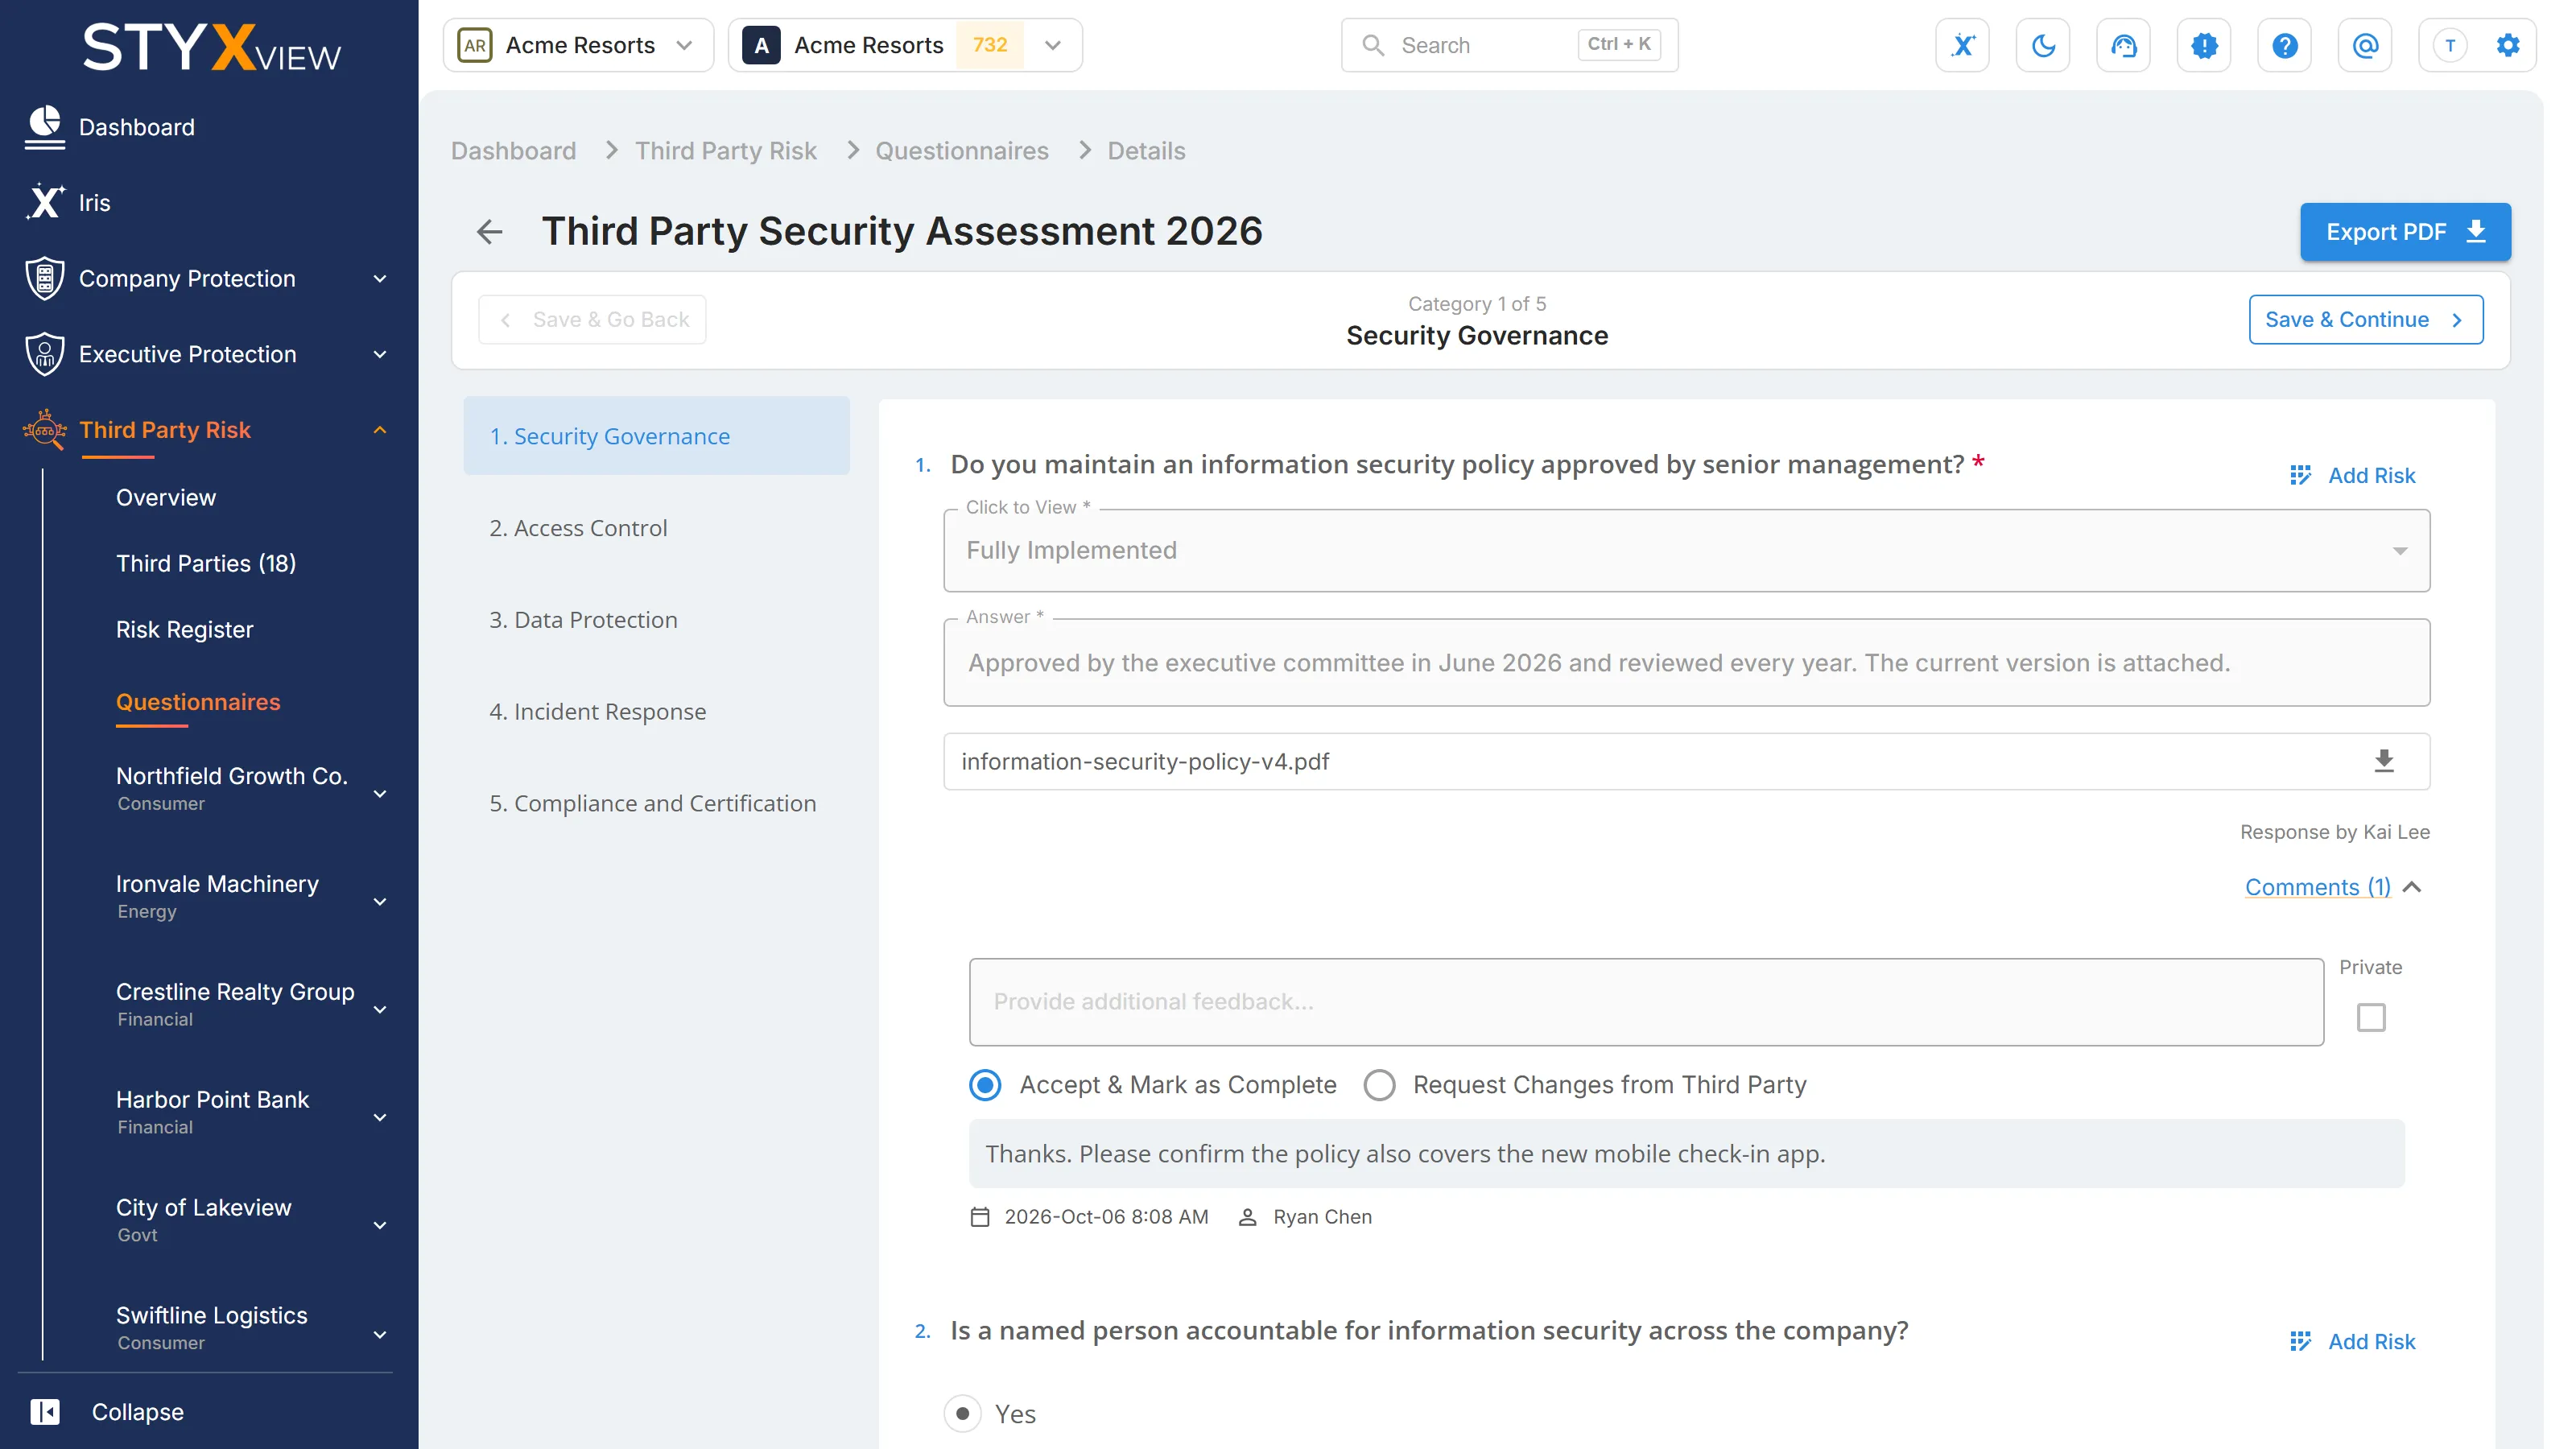Open Risk Register in sidebar
The height and width of the screenshot is (1449, 2576).
coord(184,629)
